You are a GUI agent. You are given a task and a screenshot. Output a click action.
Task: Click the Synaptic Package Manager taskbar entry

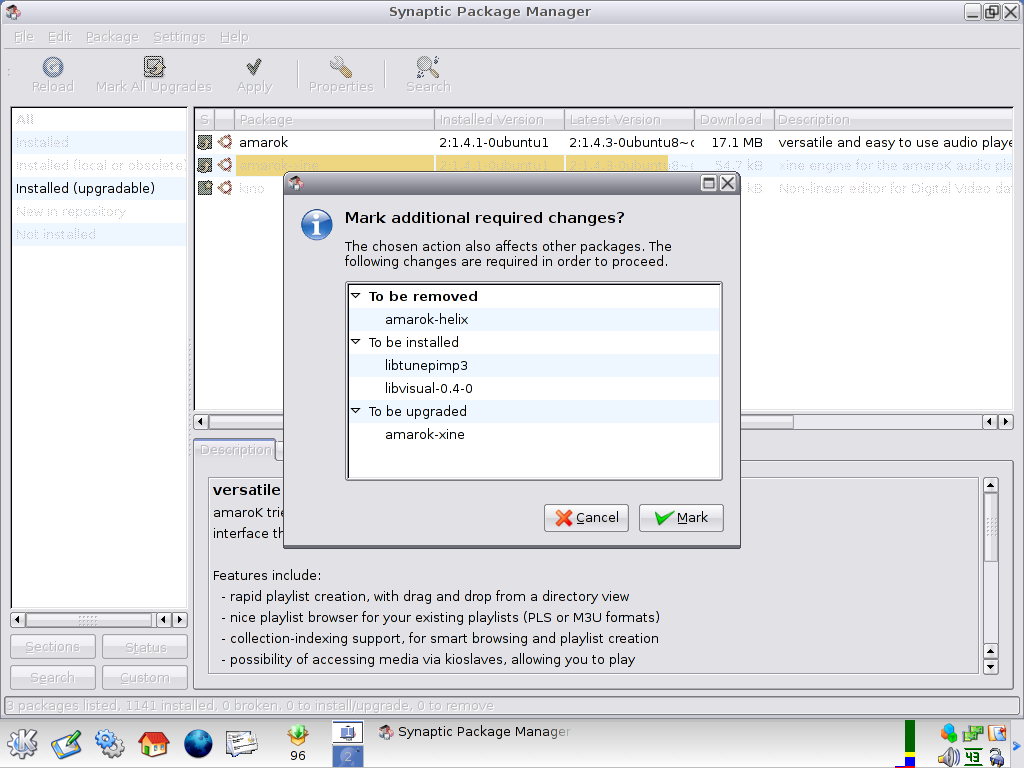(475, 732)
